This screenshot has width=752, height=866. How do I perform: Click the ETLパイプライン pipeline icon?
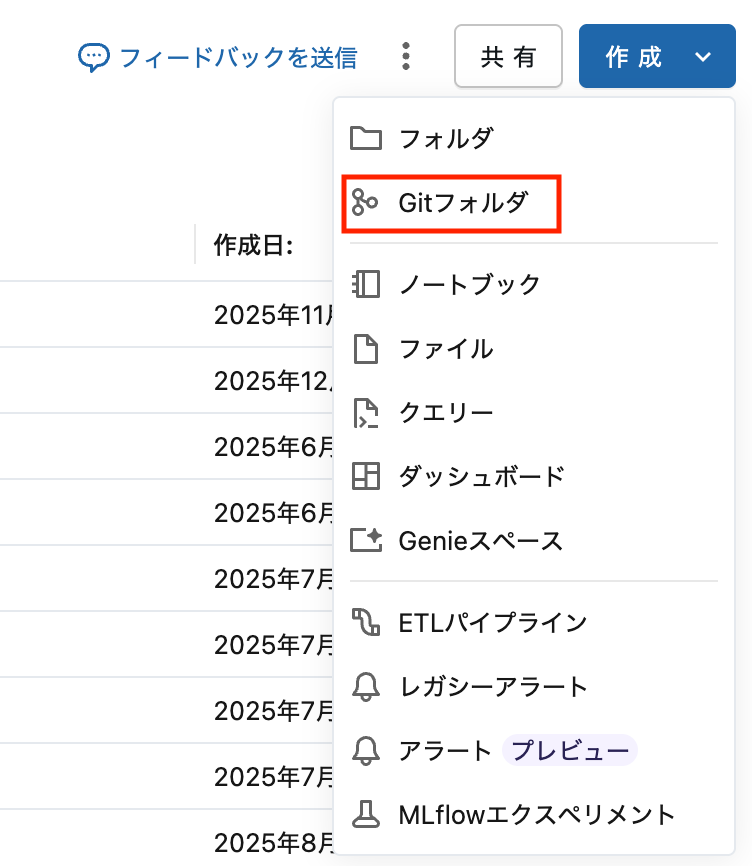366,621
